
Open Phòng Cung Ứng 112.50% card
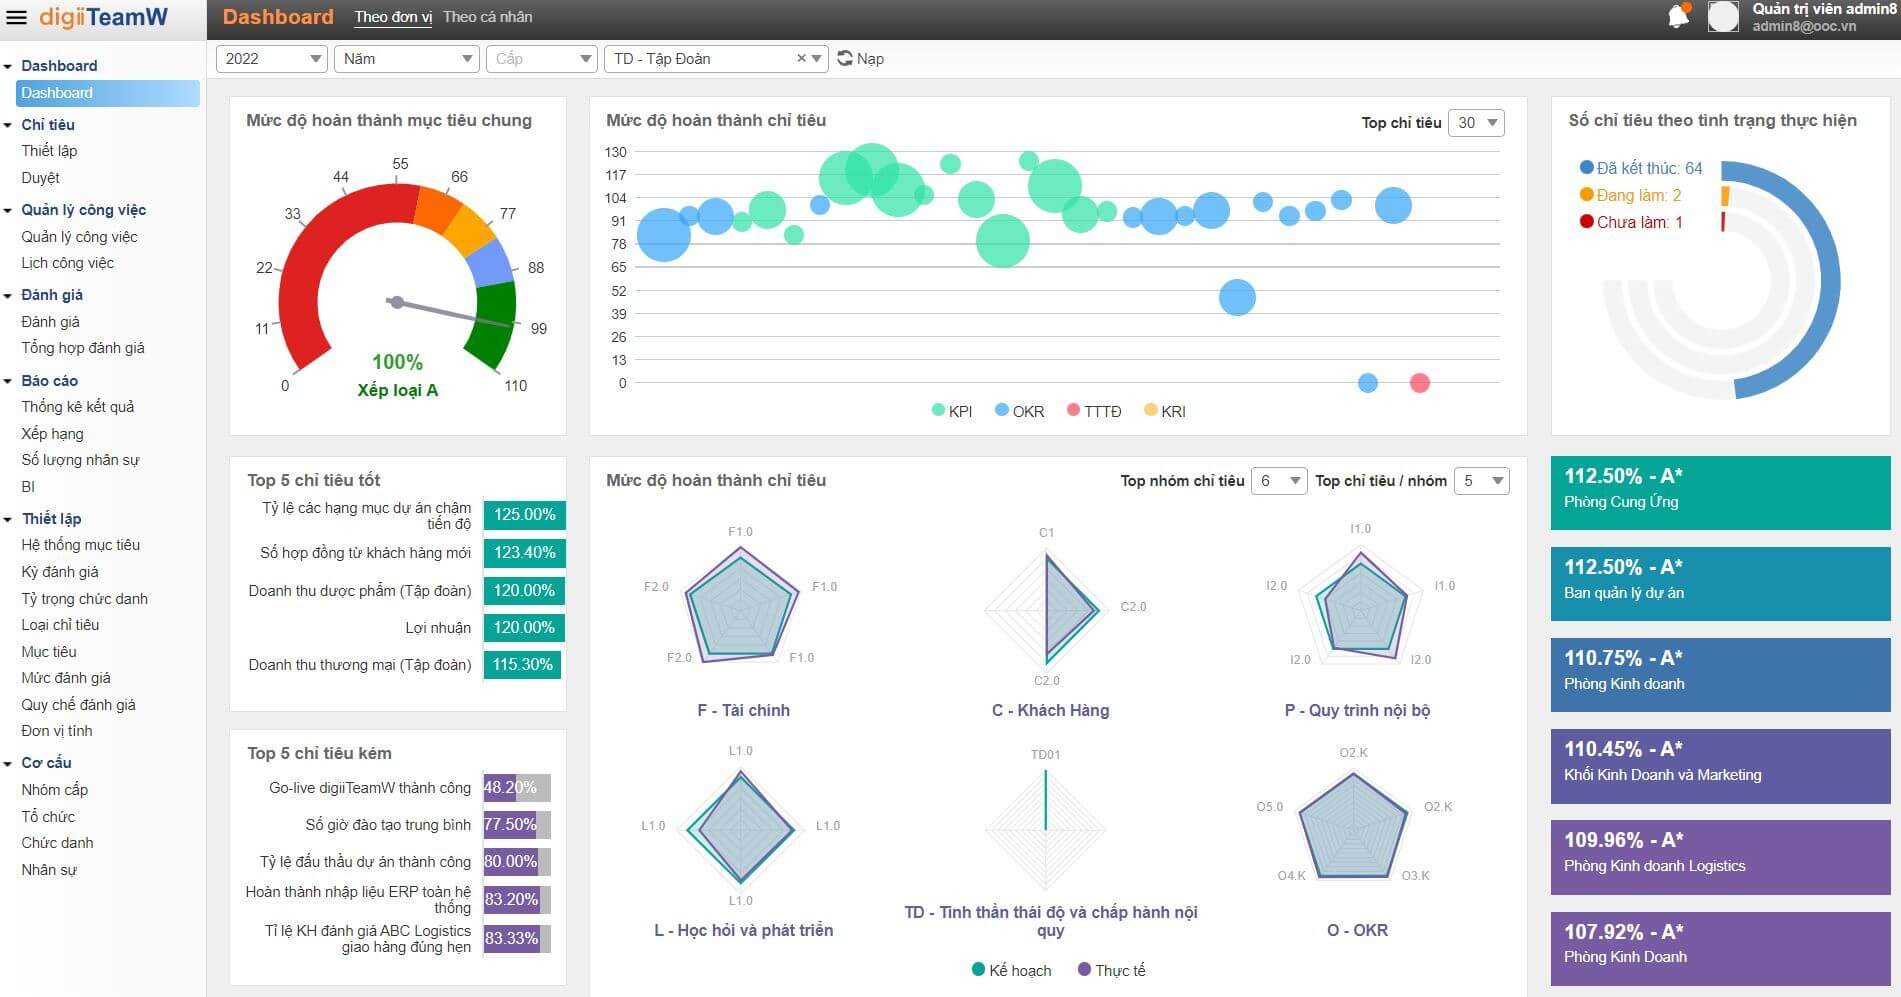click(x=1720, y=493)
